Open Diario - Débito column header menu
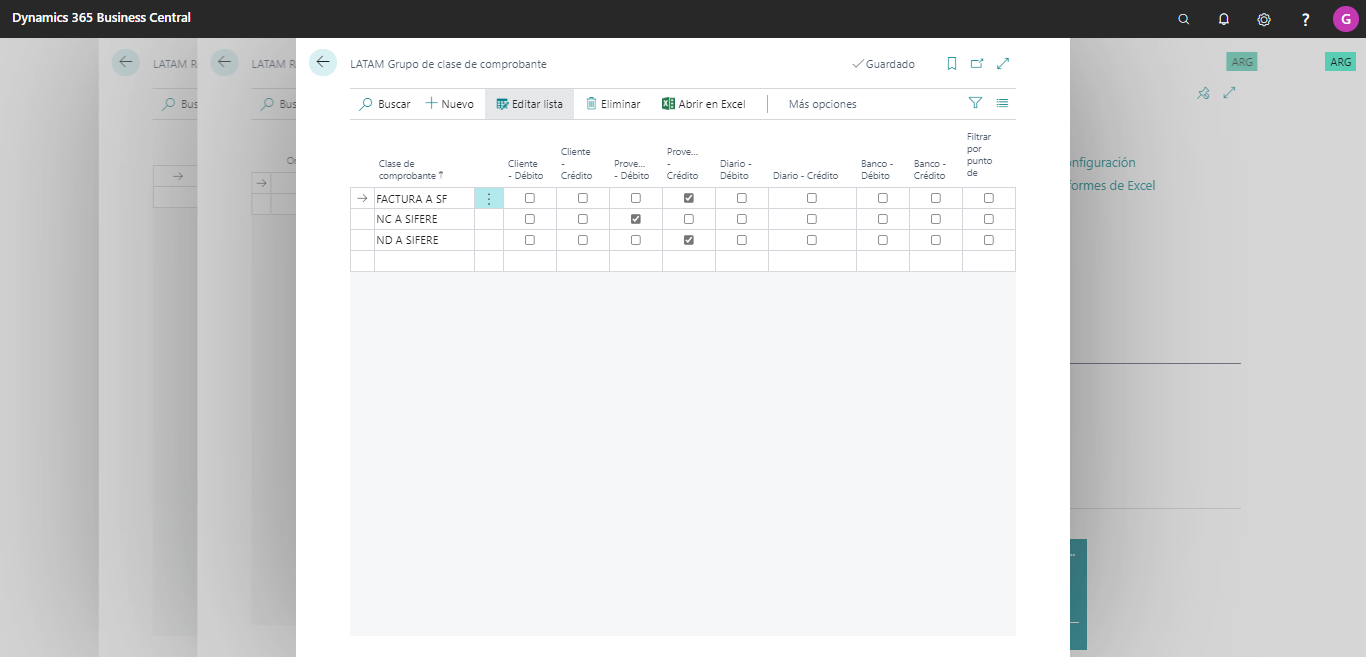 coord(736,169)
